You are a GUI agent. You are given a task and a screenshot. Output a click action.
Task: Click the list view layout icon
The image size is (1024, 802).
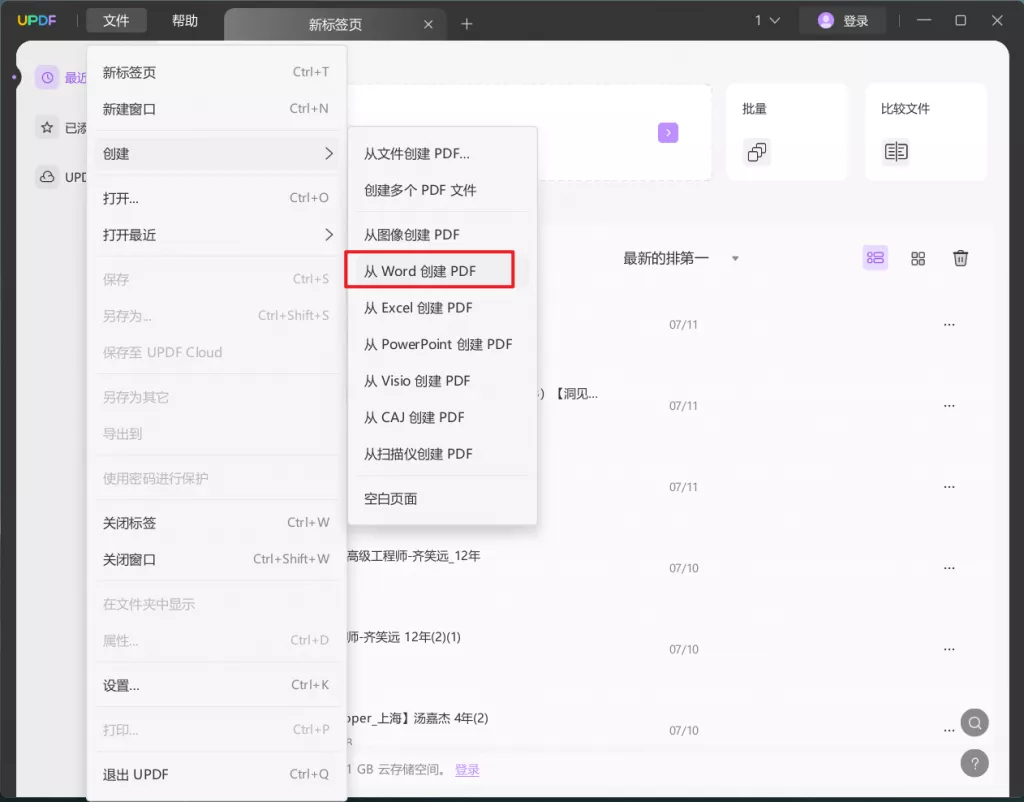[x=875, y=258]
